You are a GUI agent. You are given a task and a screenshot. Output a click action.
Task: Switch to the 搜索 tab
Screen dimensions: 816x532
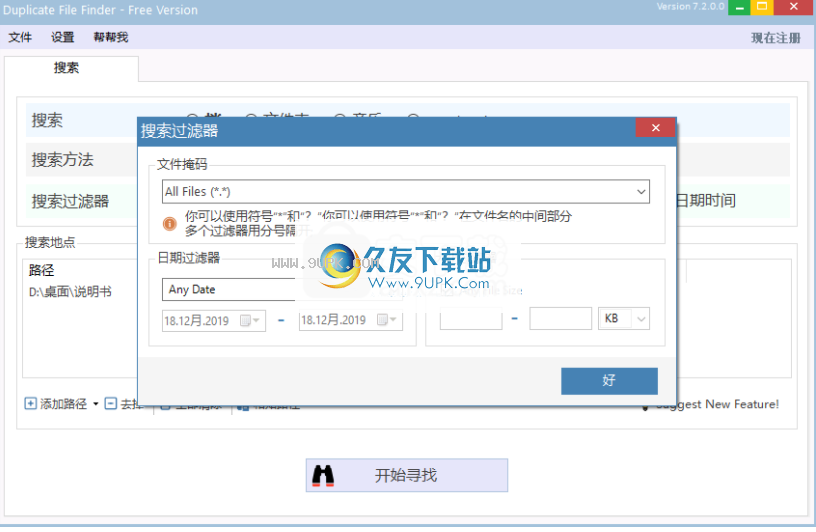pos(71,68)
